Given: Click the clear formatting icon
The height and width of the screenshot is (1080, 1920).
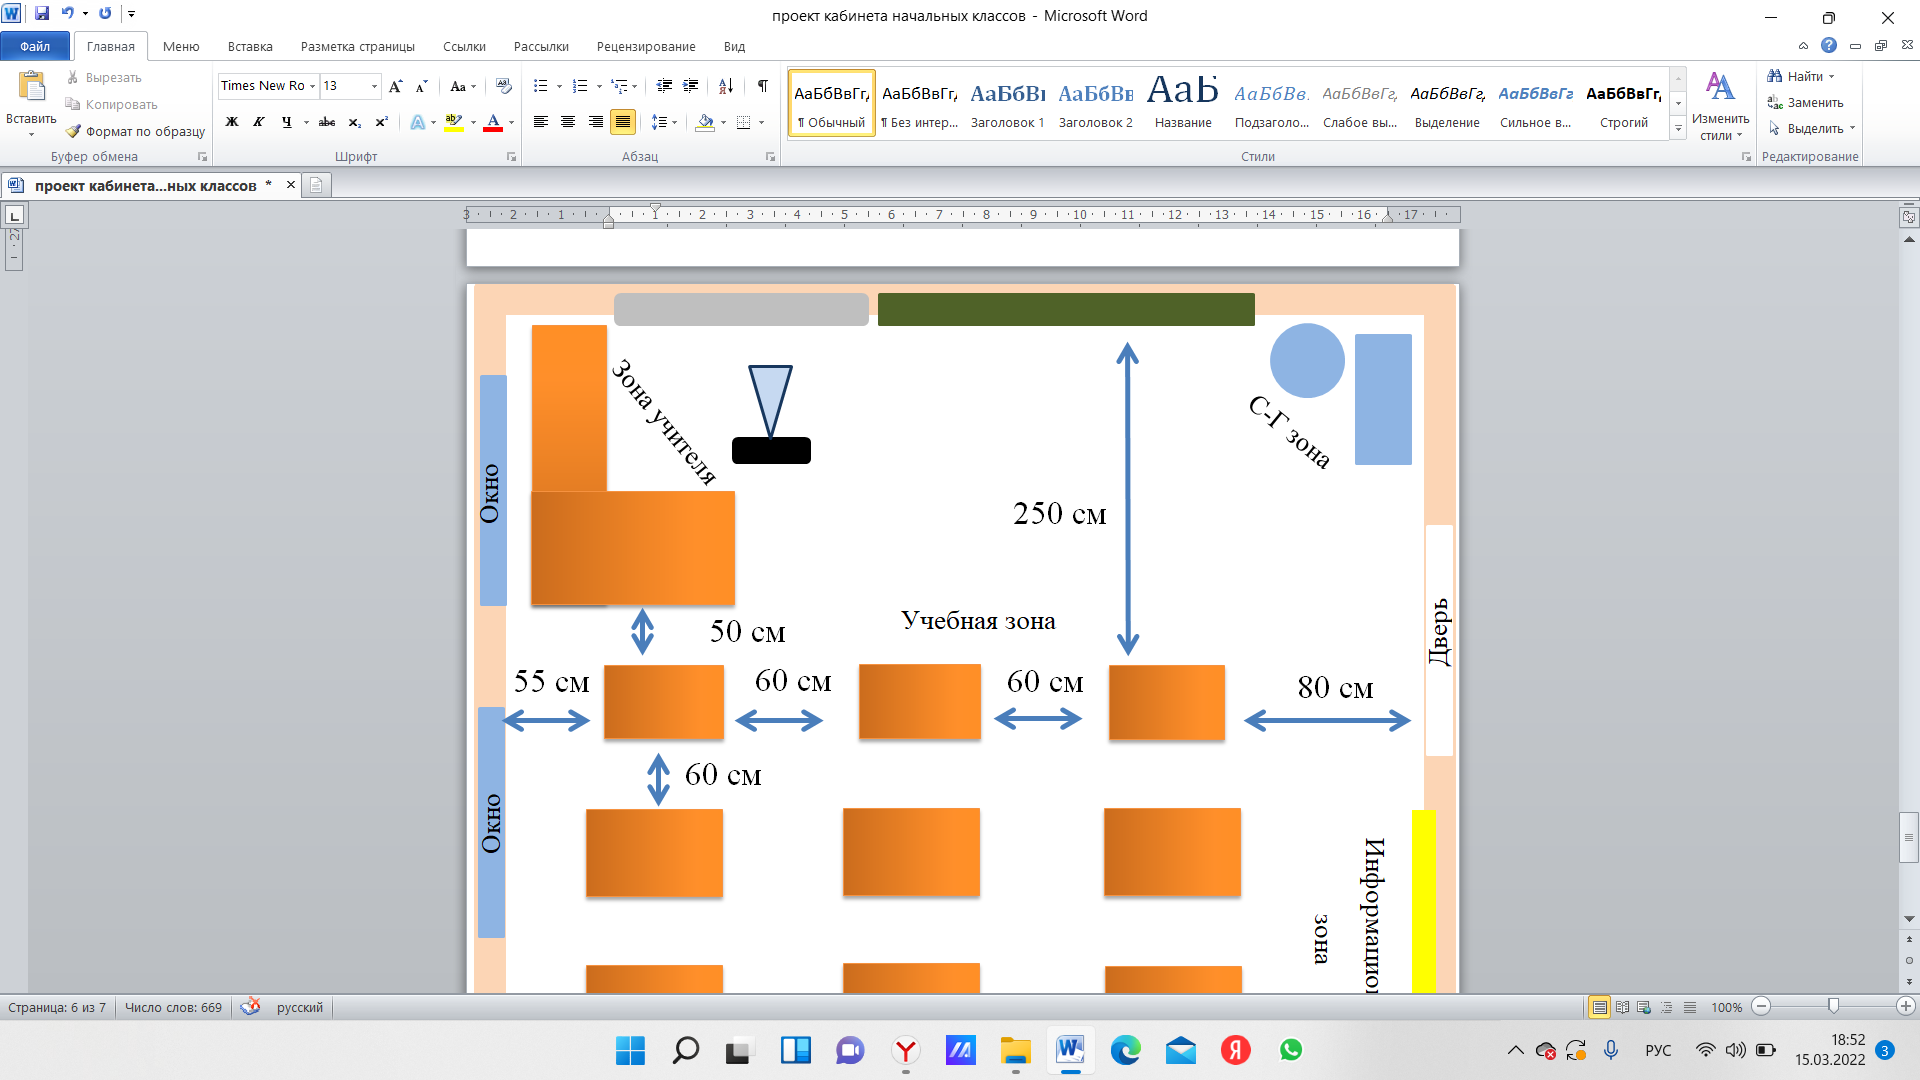Looking at the screenshot, I should (504, 86).
